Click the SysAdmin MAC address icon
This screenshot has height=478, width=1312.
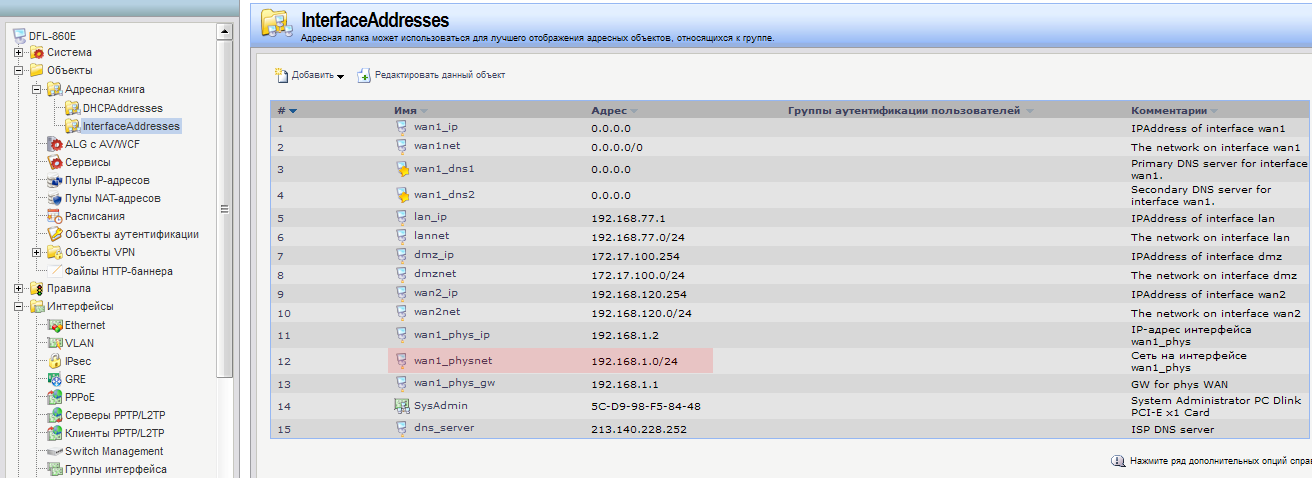tap(403, 406)
